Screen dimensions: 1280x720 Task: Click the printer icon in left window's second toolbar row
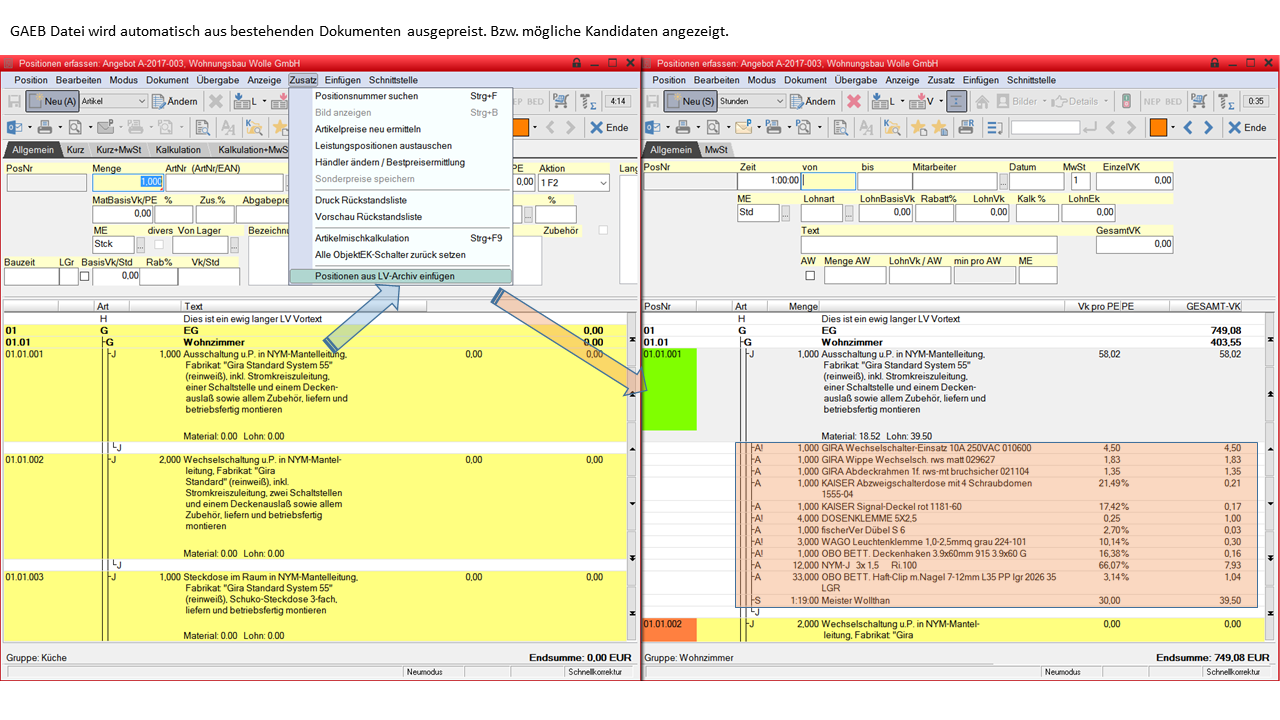45,127
